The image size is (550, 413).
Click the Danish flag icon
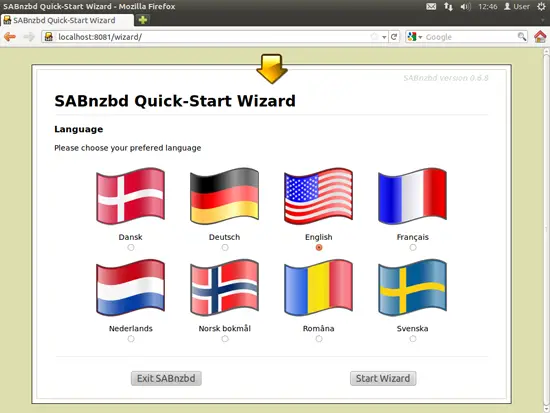point(130,196)
